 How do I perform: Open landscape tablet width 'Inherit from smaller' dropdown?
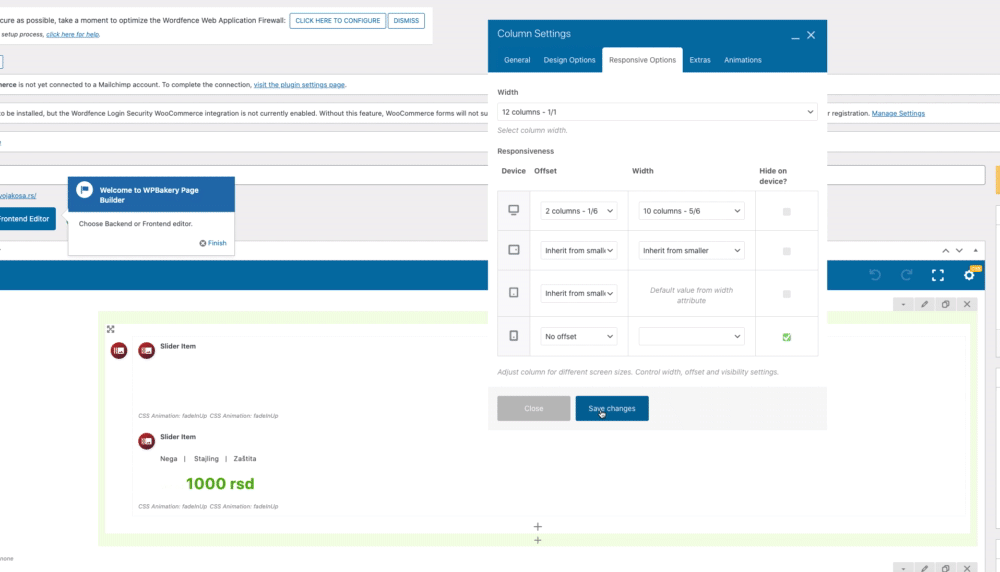pyautogui.click(x=691, y=251)
